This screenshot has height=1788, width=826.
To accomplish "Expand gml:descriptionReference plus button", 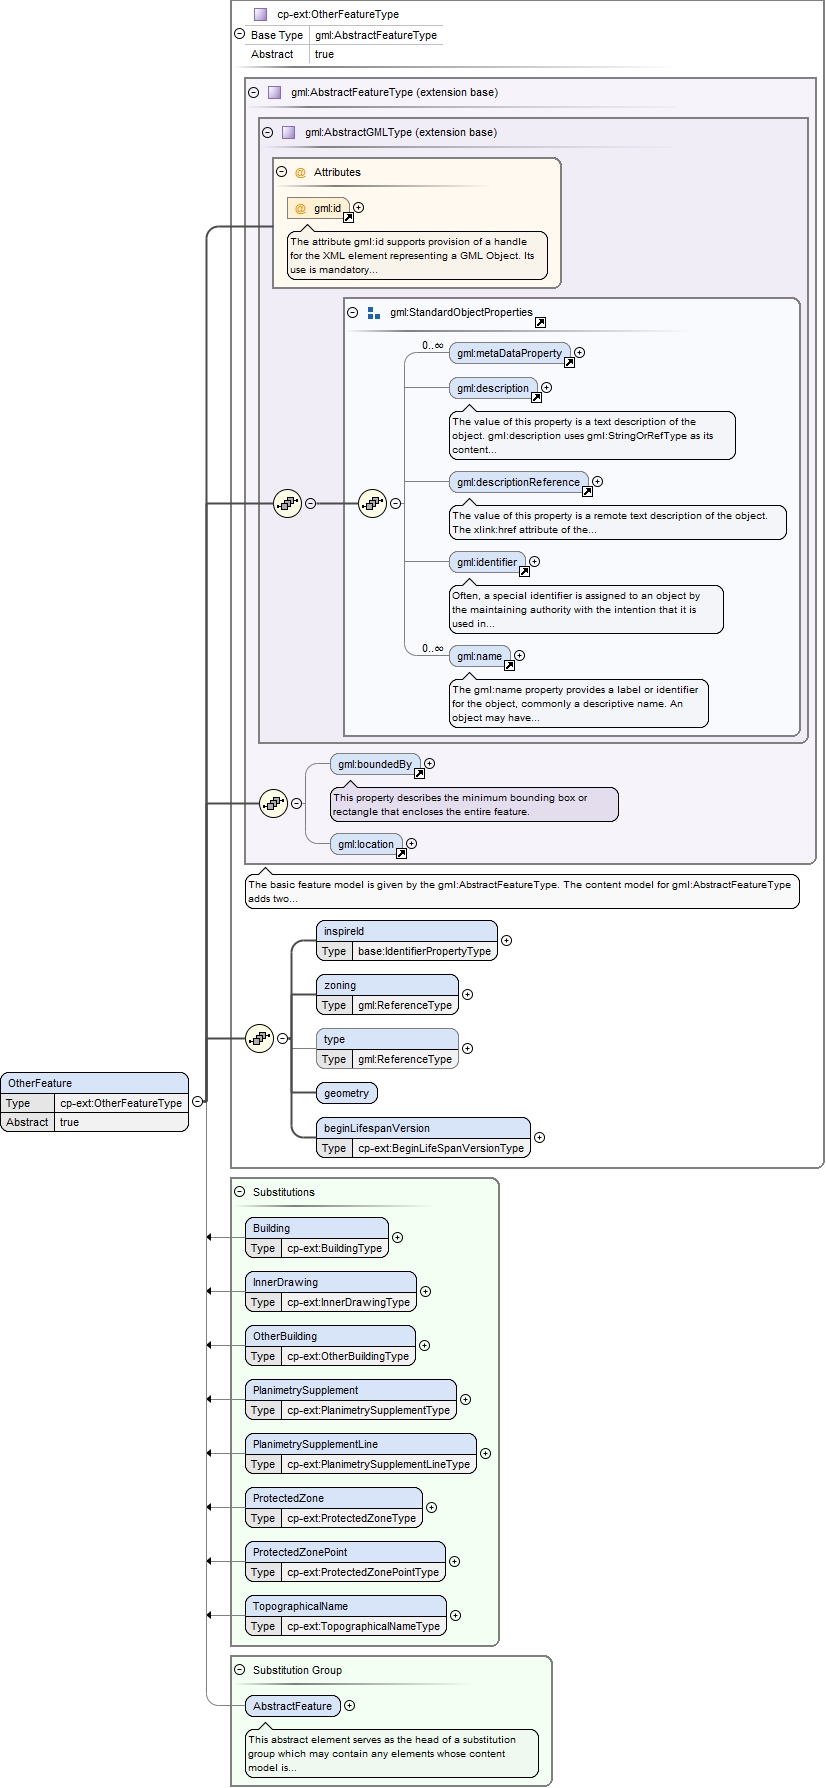I will (598, 482).
